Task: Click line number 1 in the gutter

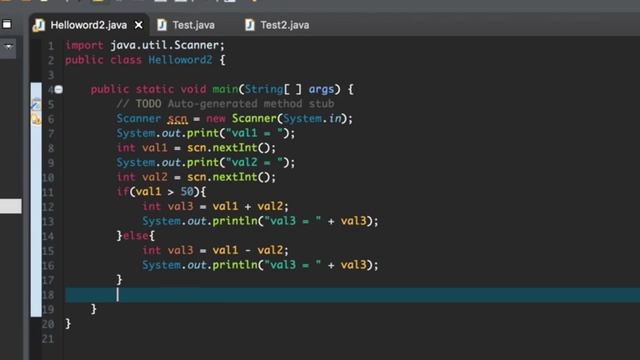Action: pyautogui.click(x=51, y=46)
